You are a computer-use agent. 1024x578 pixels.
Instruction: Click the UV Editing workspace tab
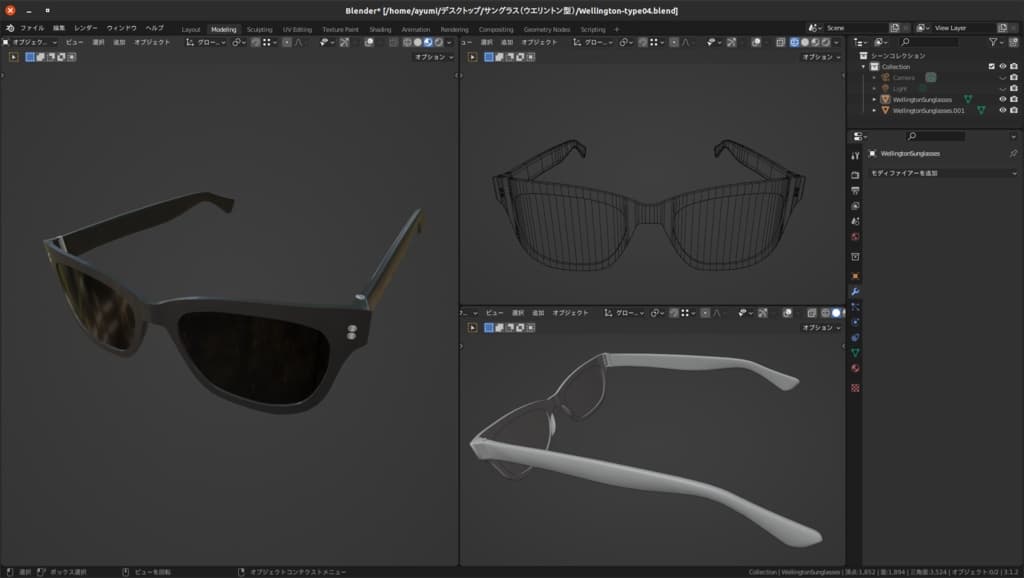pos(297,29)
